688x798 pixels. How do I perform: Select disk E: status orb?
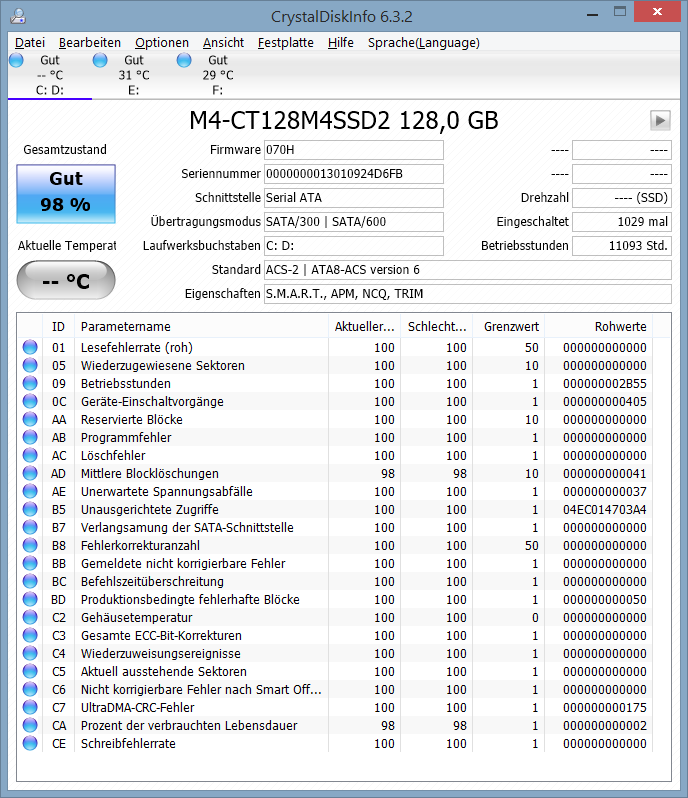click(100, 60)
